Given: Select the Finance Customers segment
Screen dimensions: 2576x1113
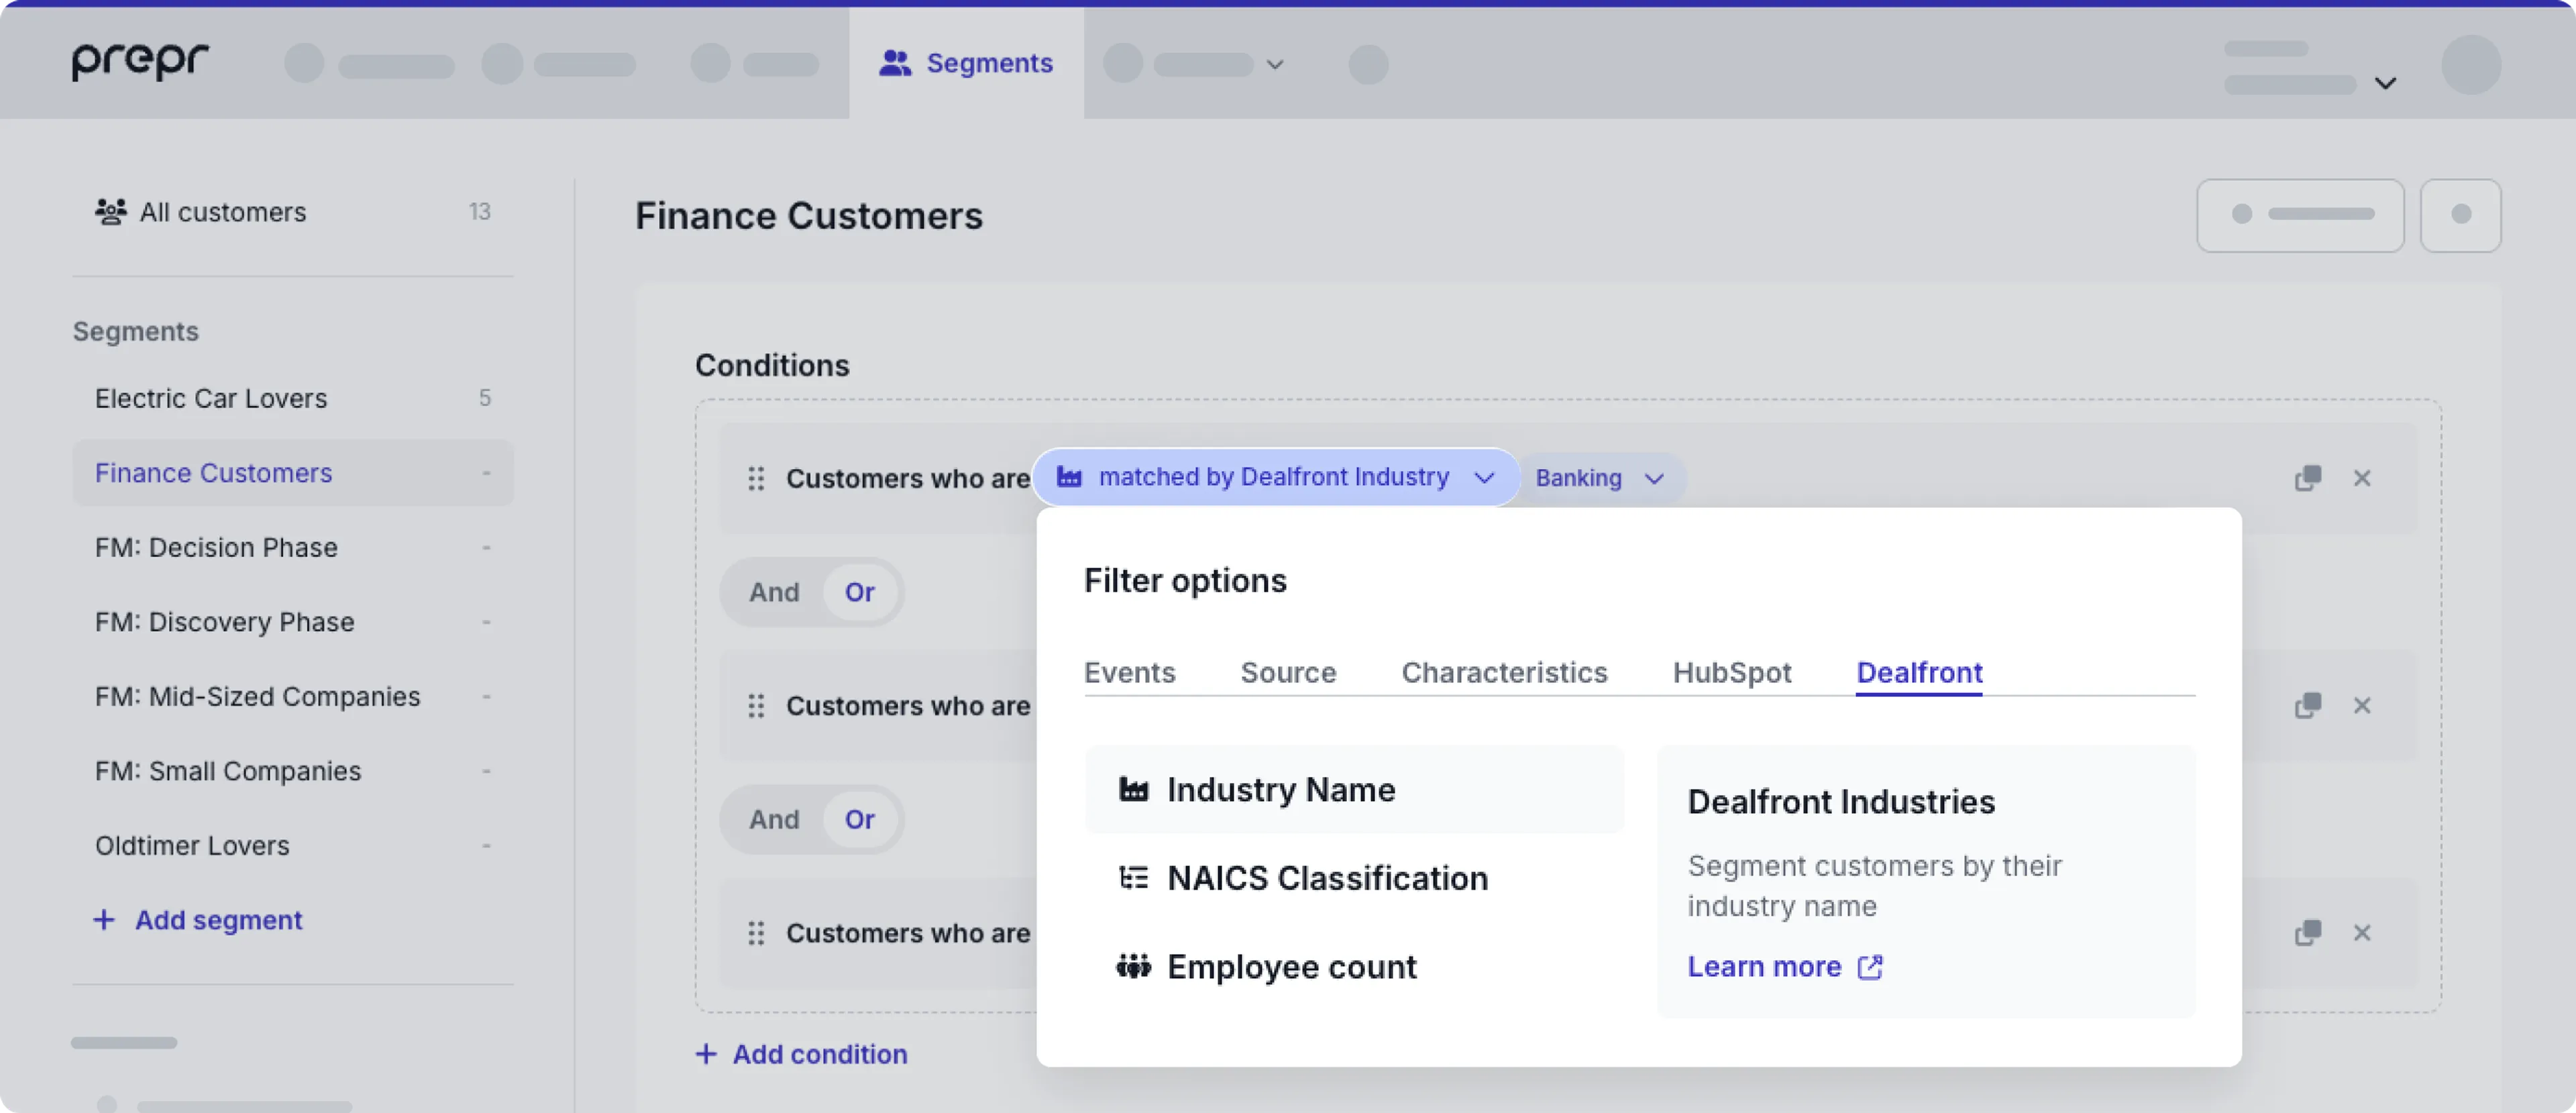Looking at the screenshot, I should [292, 472].
